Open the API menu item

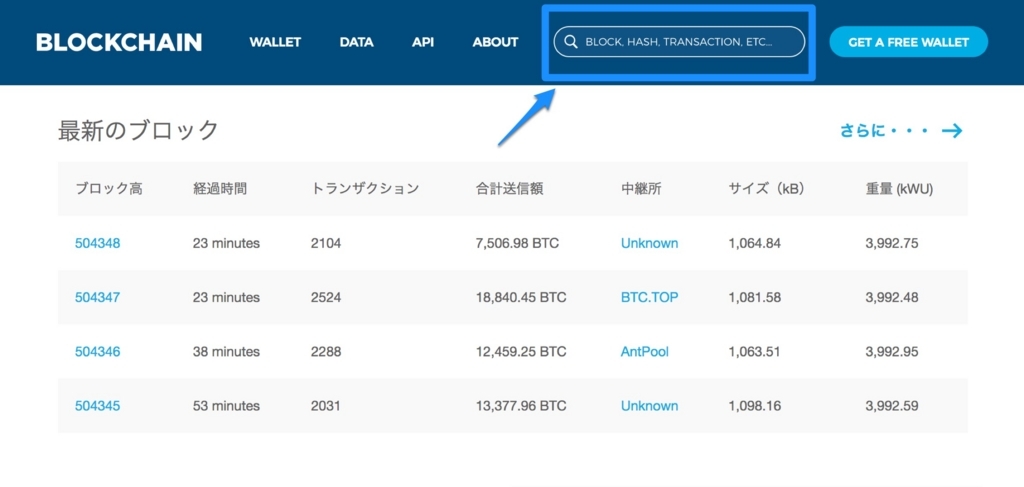tap(423, 42)
